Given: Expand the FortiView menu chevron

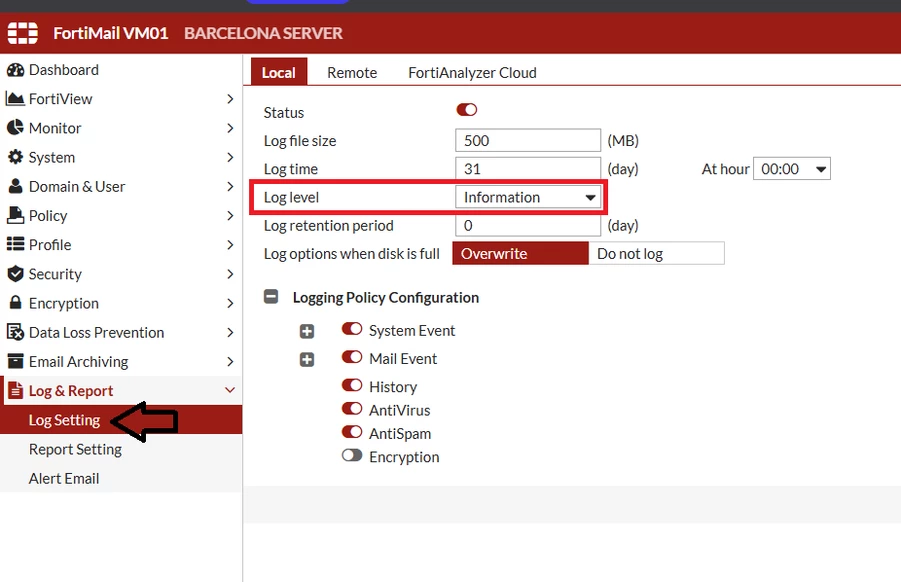Looking at the screenshot, I should pos(230,99).
